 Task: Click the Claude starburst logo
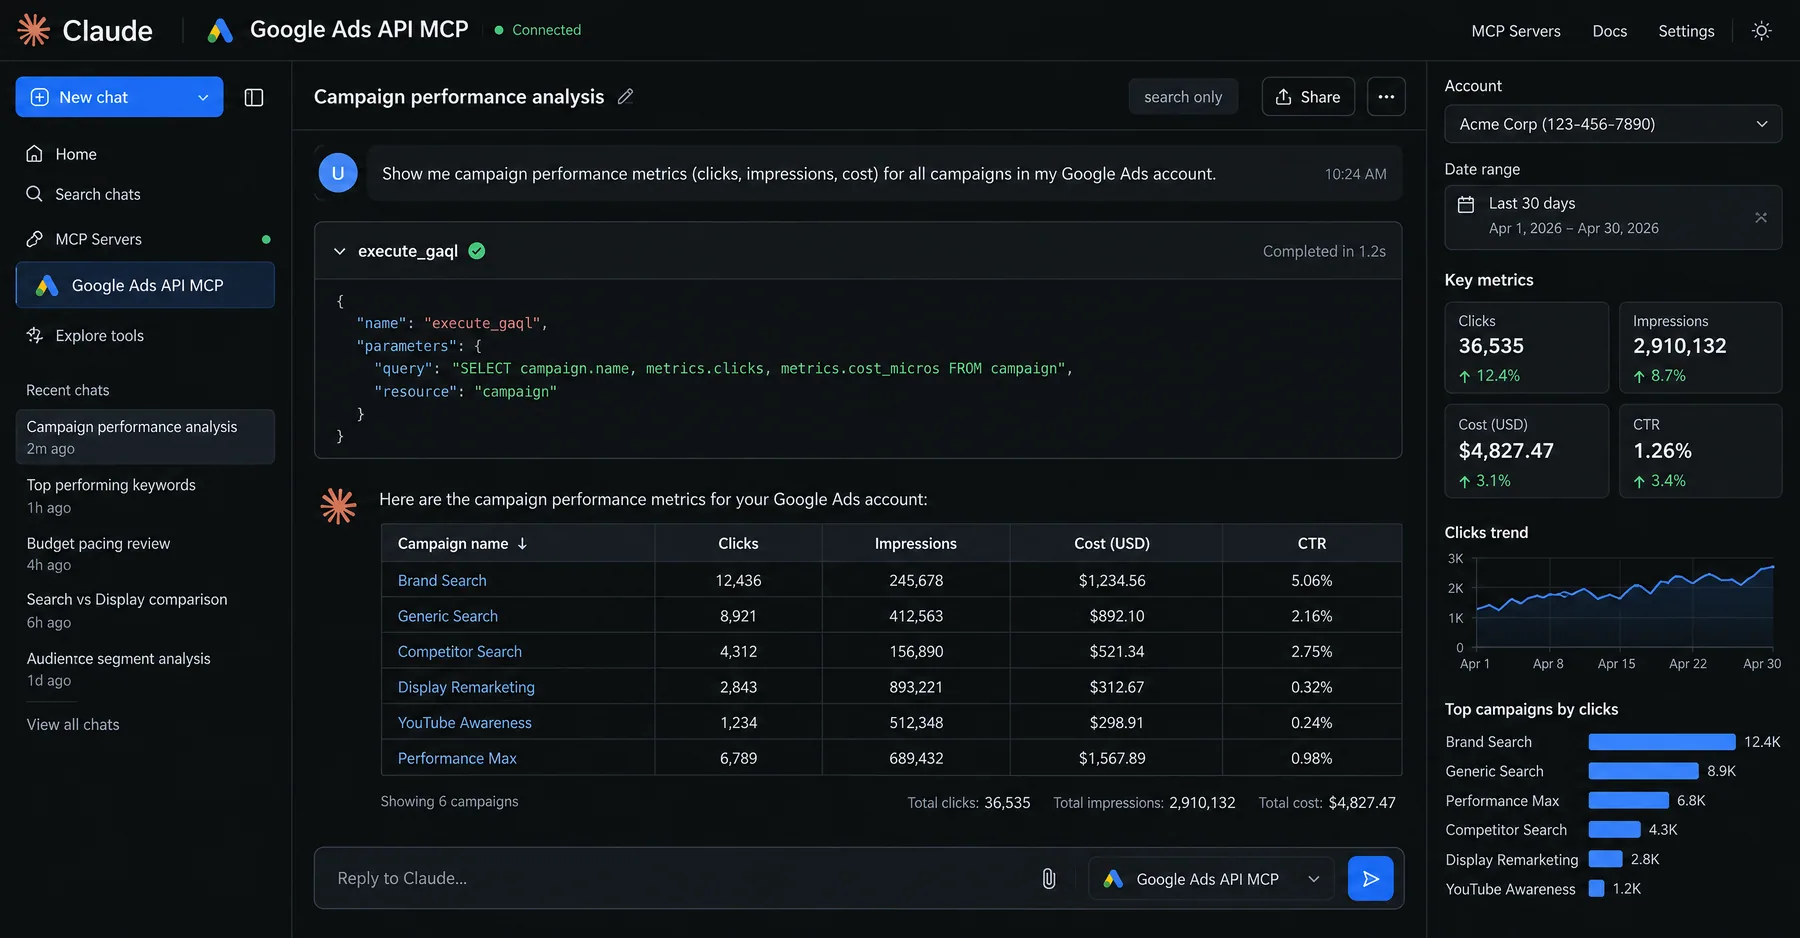pos(33,30)
